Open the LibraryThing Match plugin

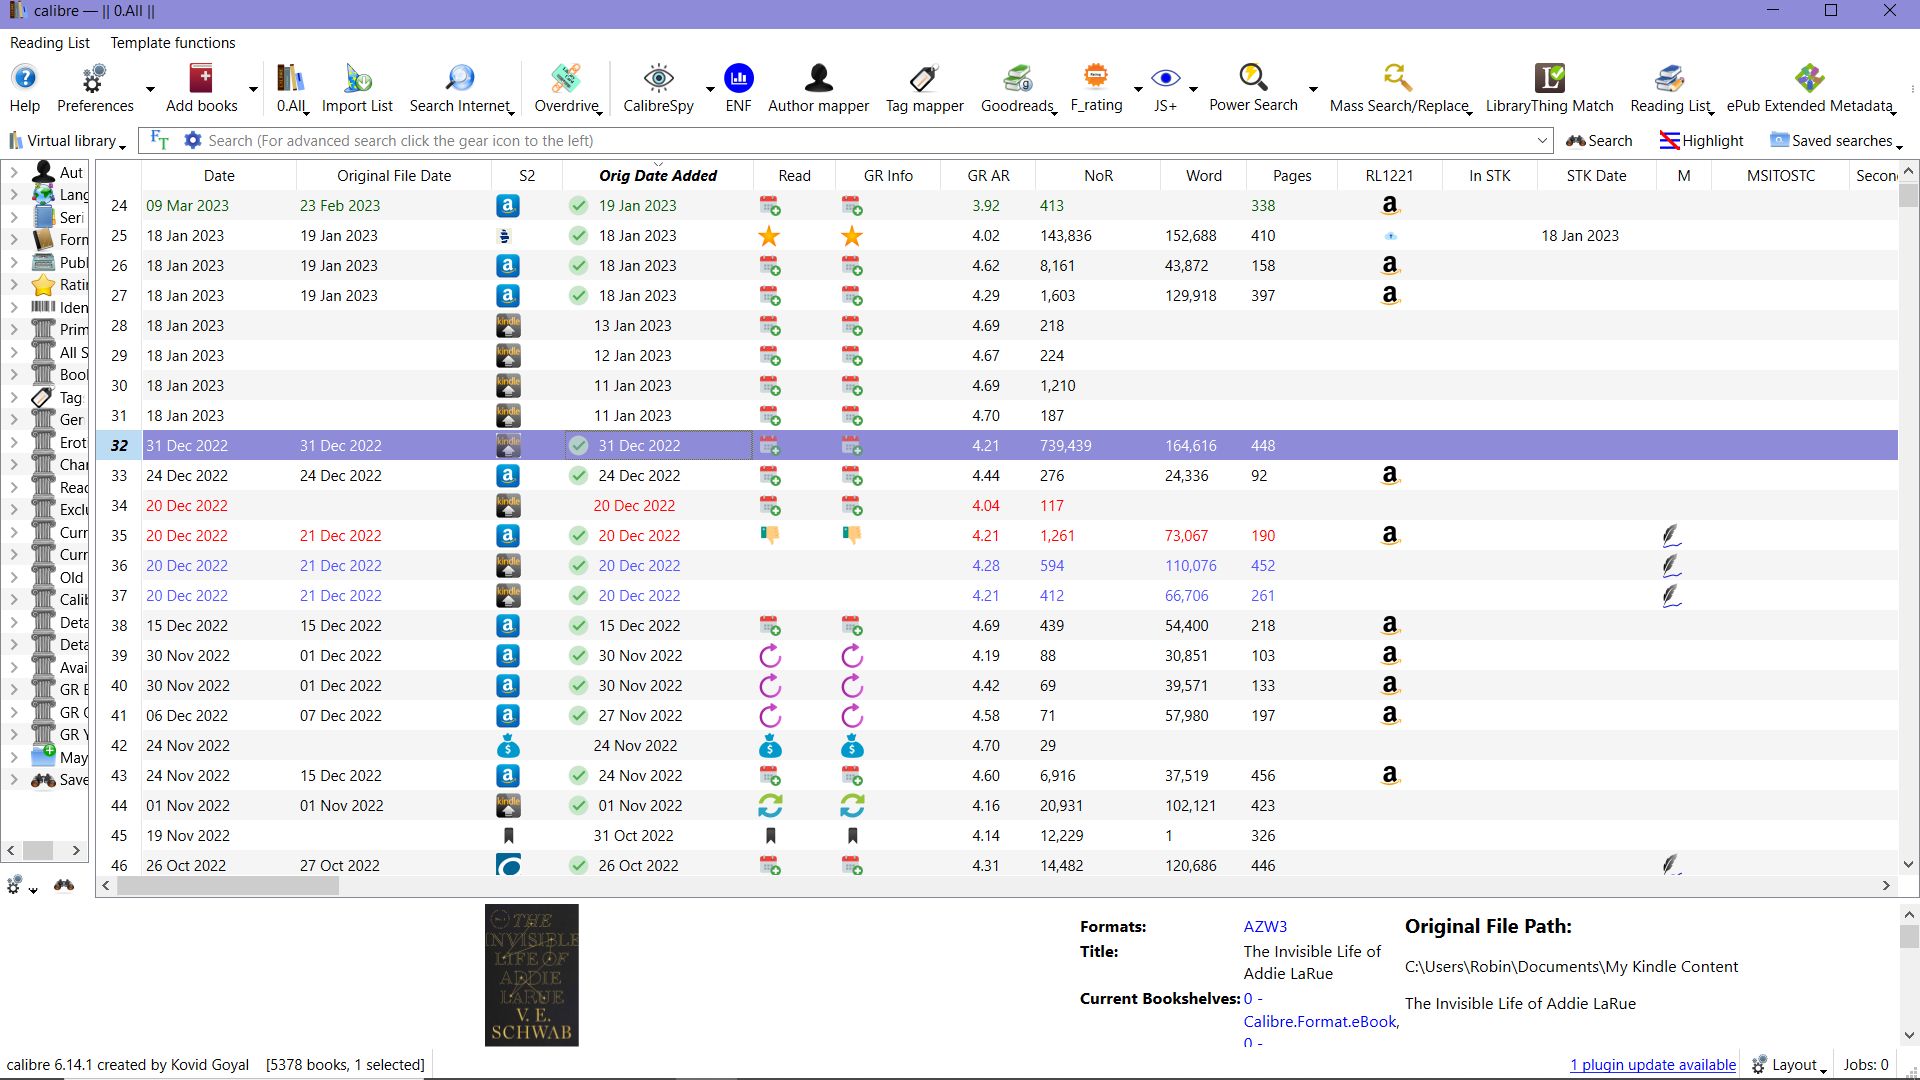(x=1549, y=79)
